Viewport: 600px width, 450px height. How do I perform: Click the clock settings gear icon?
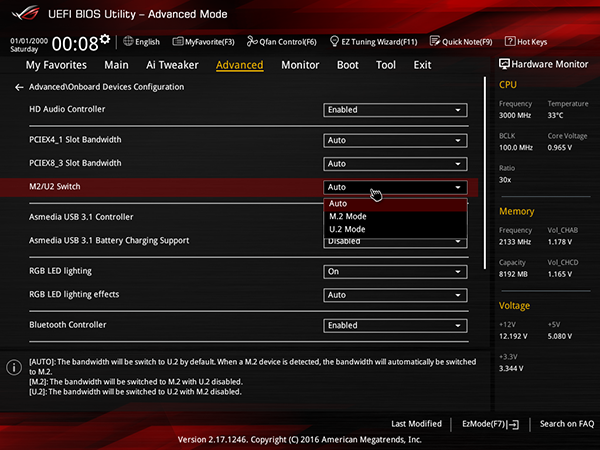[105, 39]
